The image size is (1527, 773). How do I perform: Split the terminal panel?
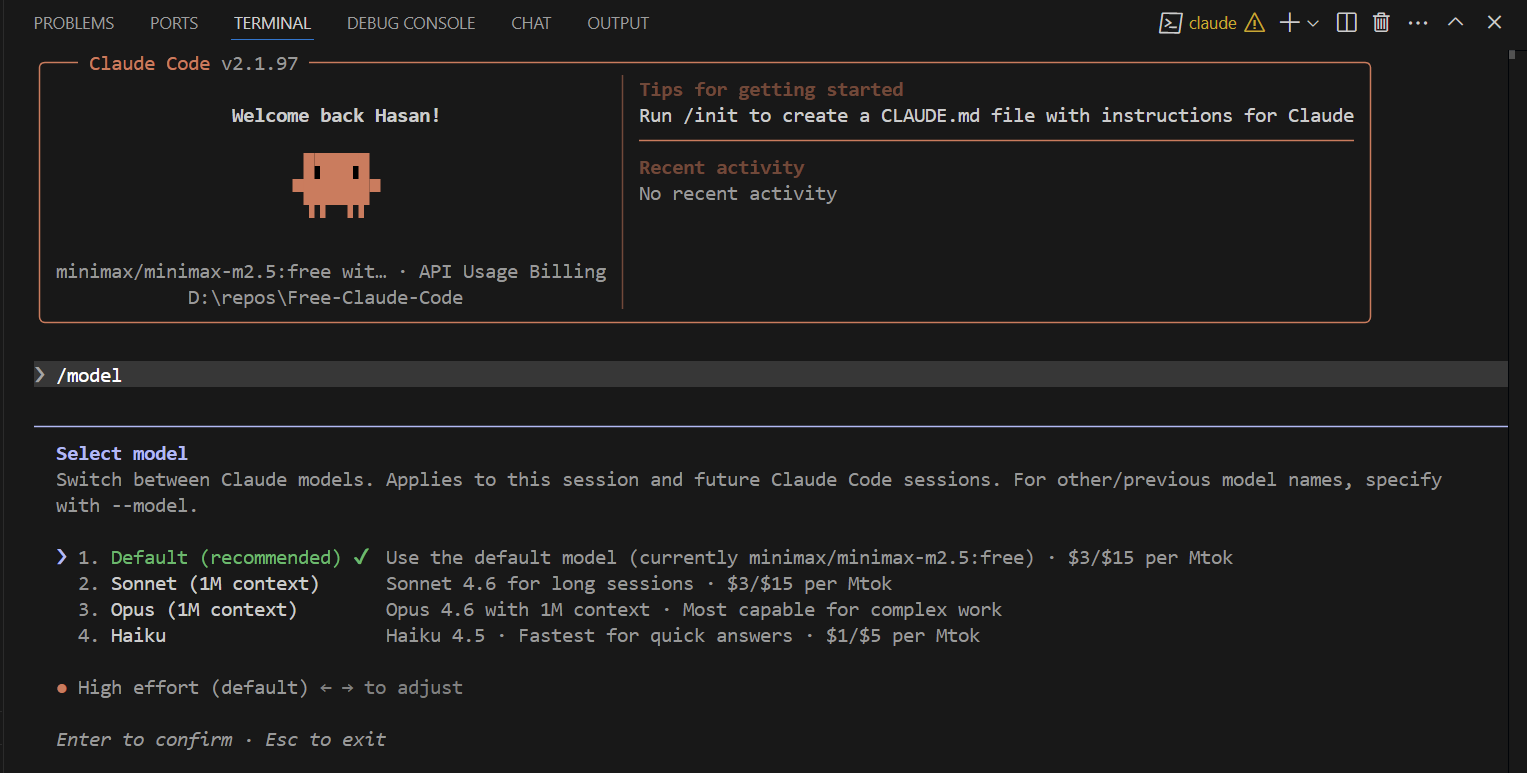(x=1347, y=23)
